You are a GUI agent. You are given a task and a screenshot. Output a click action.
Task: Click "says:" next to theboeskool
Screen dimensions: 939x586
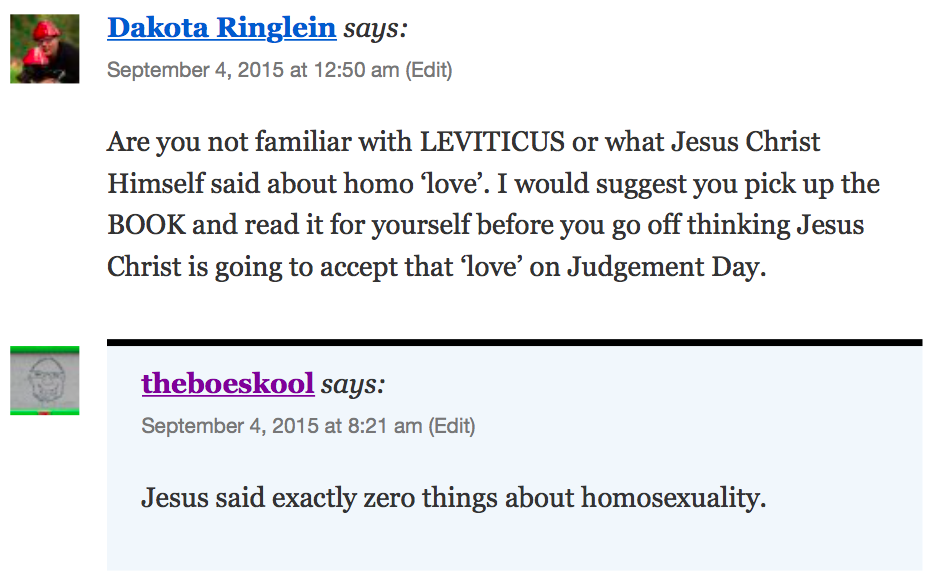(353, 384)
